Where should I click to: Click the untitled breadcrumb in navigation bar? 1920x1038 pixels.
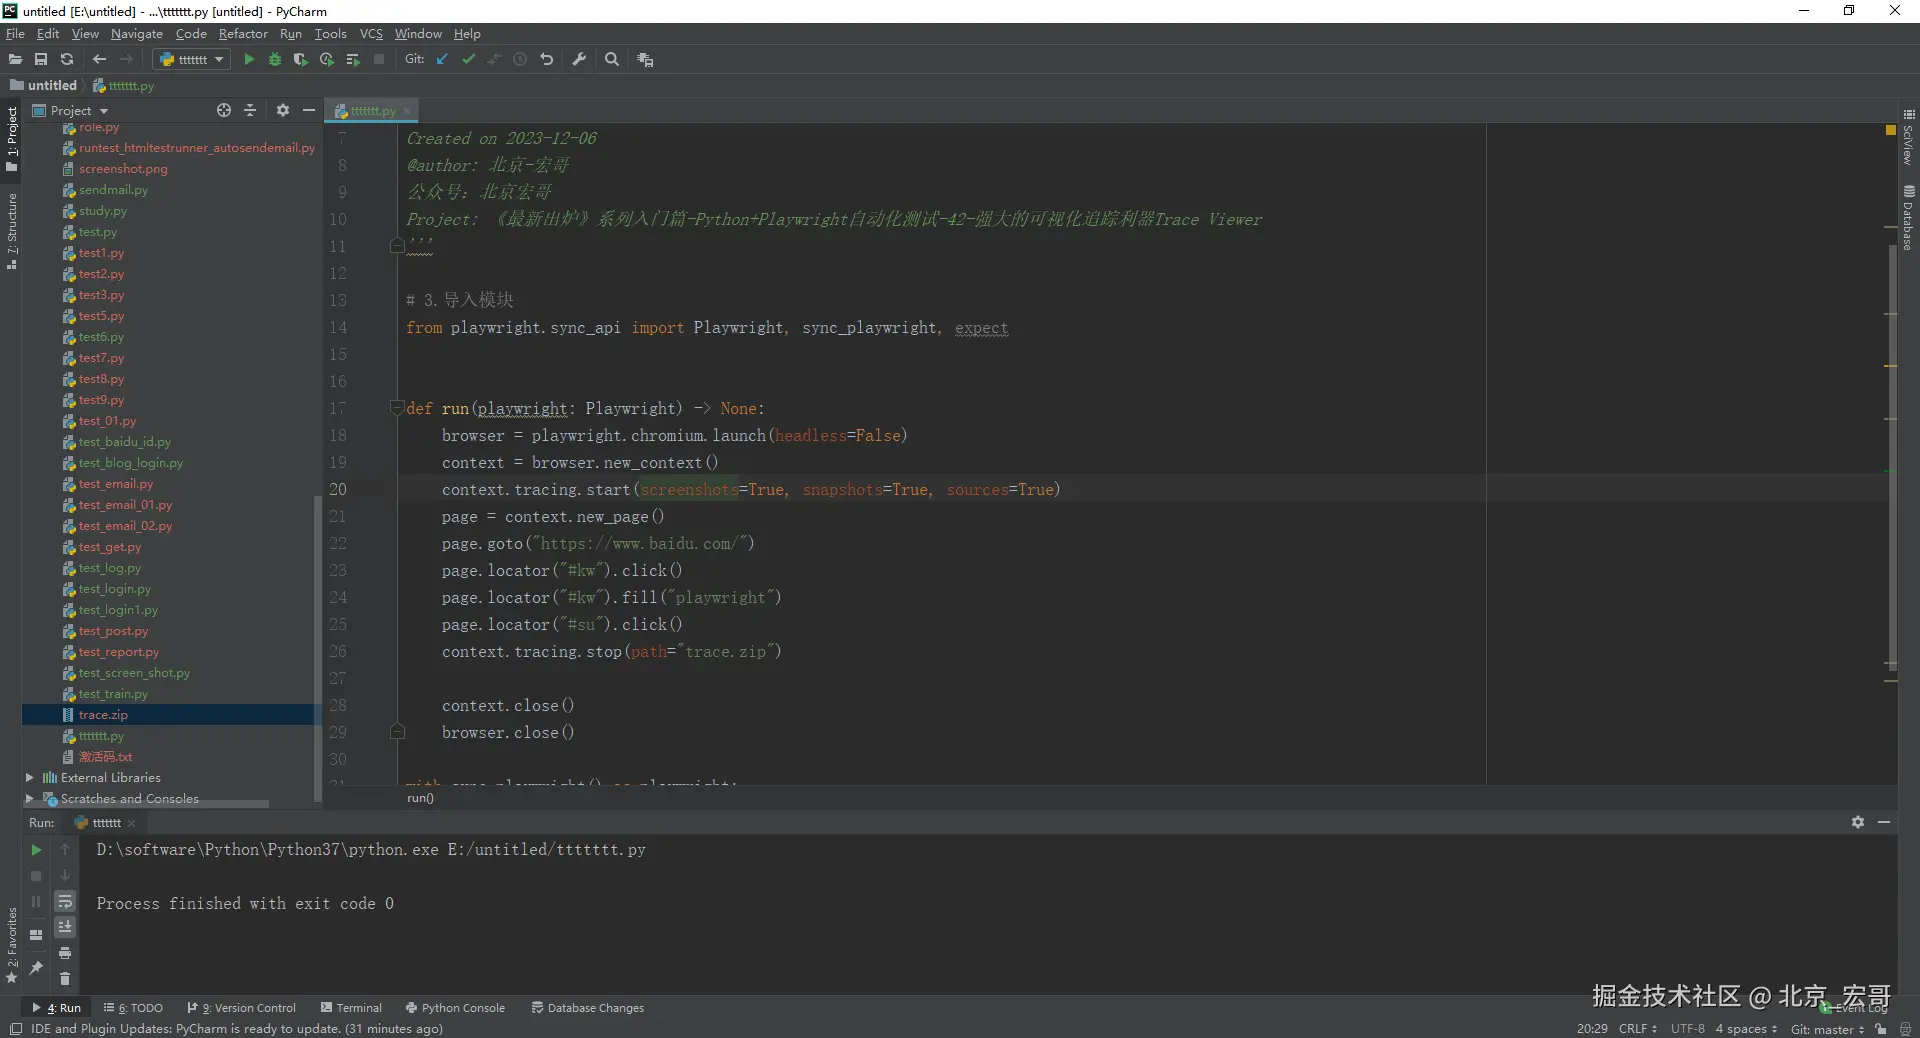pos(44,86)
